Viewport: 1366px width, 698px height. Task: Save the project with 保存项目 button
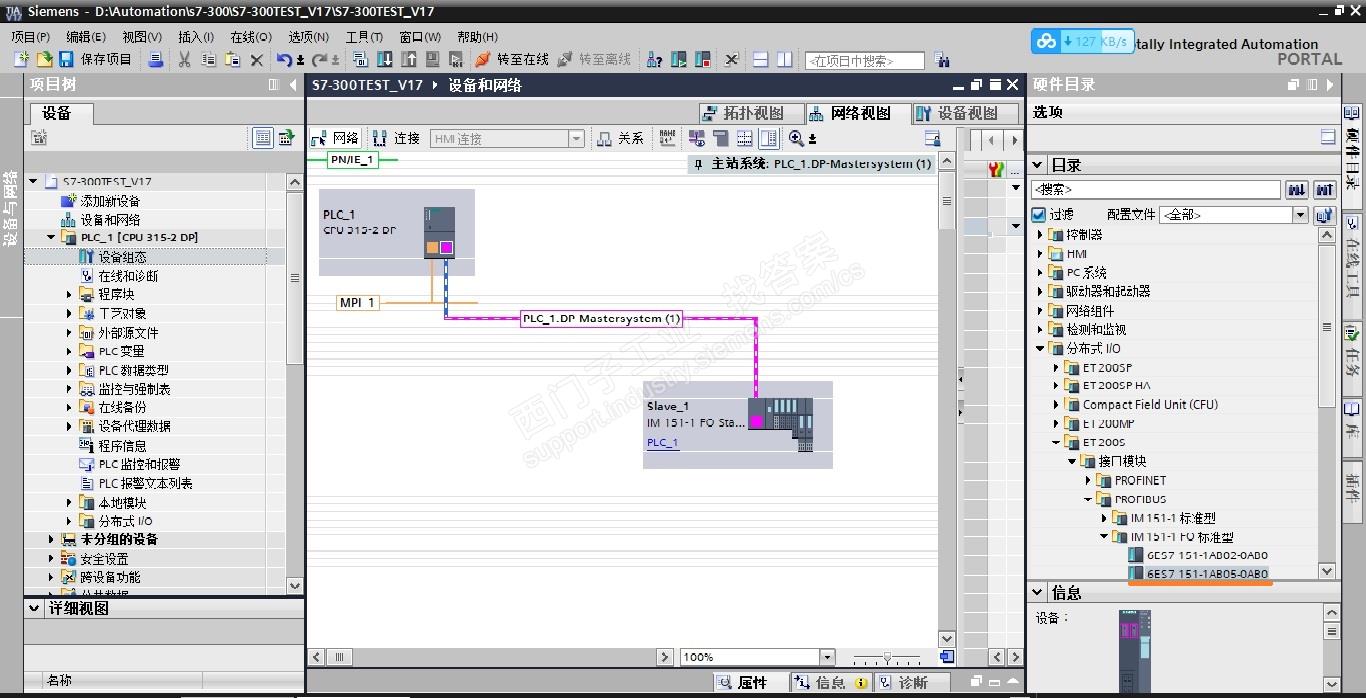(x=97, y=60)
